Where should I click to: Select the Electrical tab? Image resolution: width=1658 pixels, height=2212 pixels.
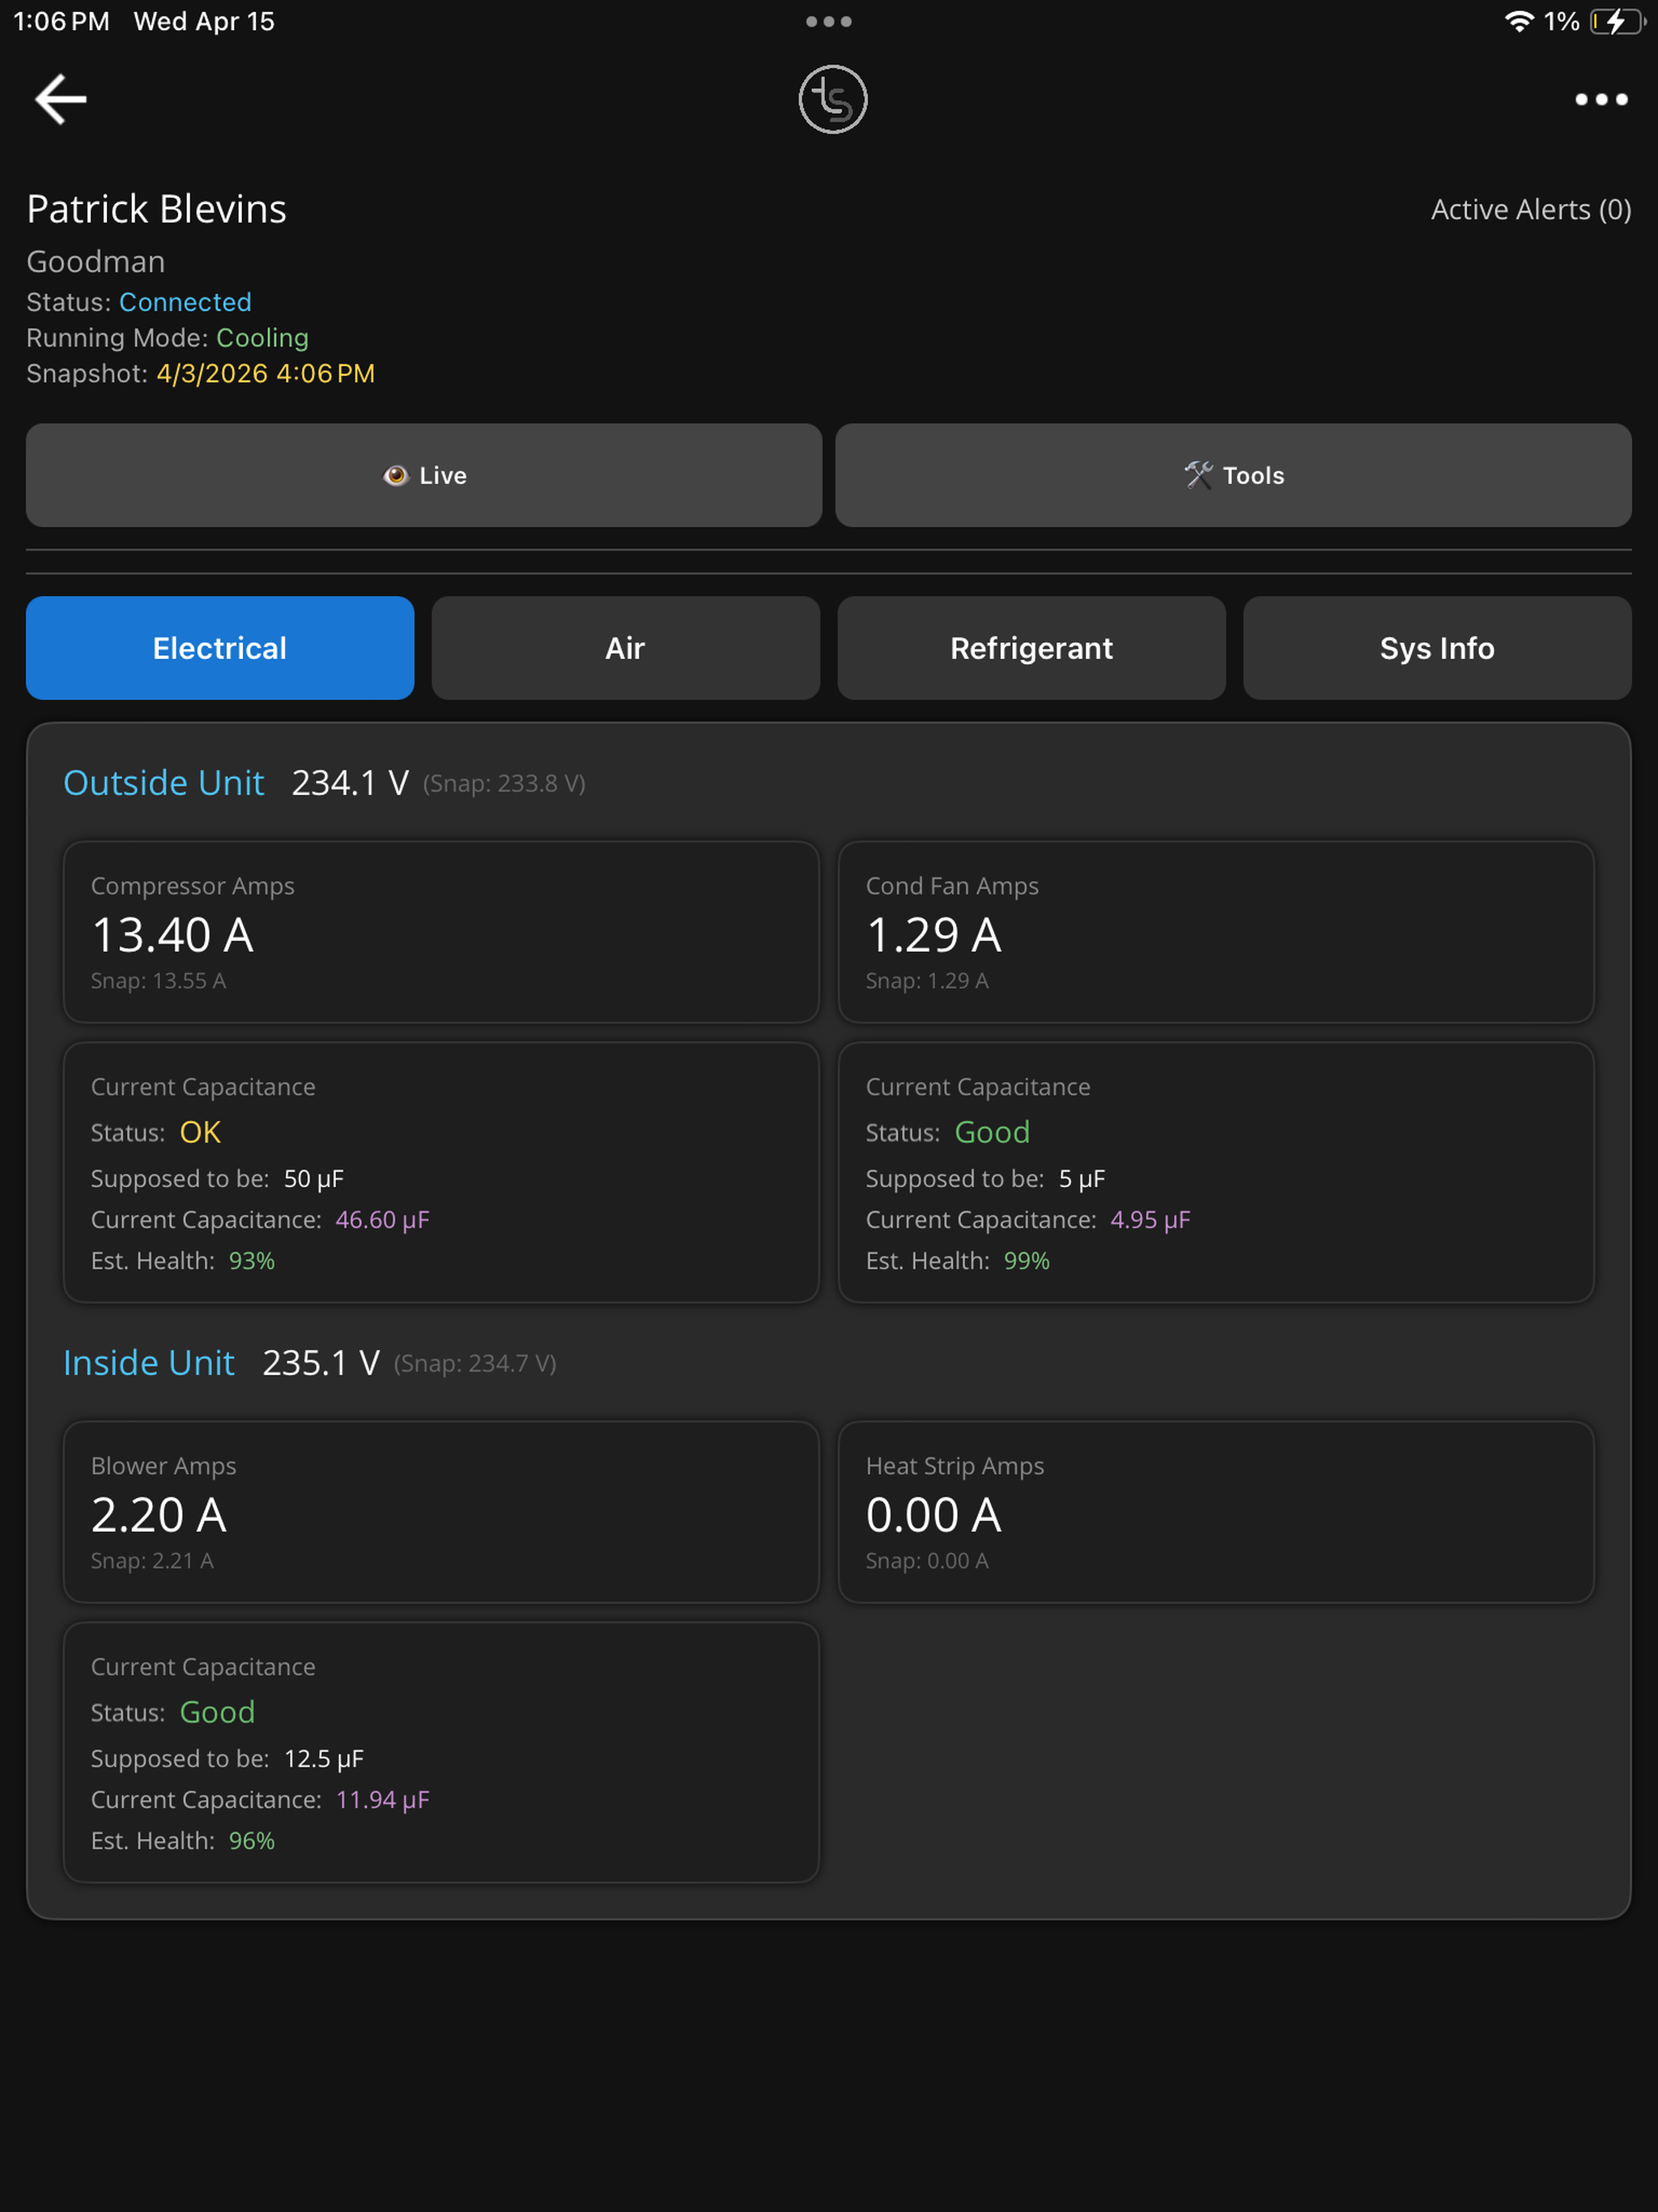pyautogui.click(x=220, y=648)
